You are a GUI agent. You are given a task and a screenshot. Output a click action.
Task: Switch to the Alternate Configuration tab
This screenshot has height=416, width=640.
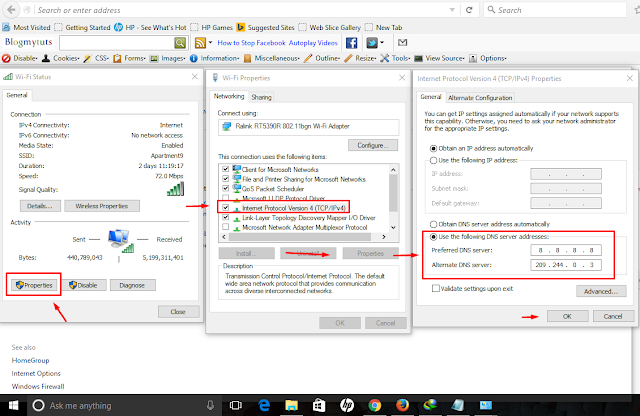pos(481,97)
